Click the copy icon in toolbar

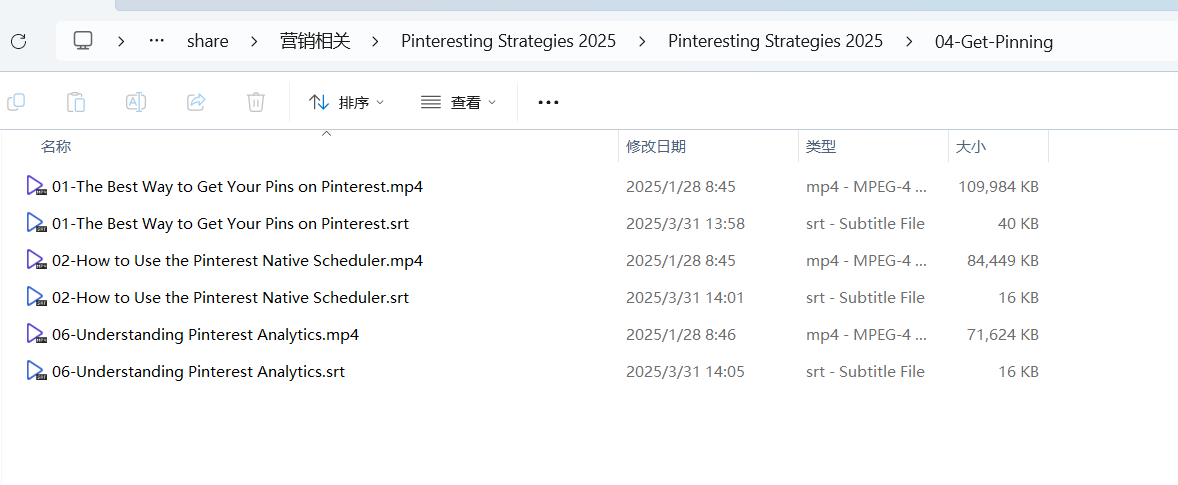pos(16,102)
